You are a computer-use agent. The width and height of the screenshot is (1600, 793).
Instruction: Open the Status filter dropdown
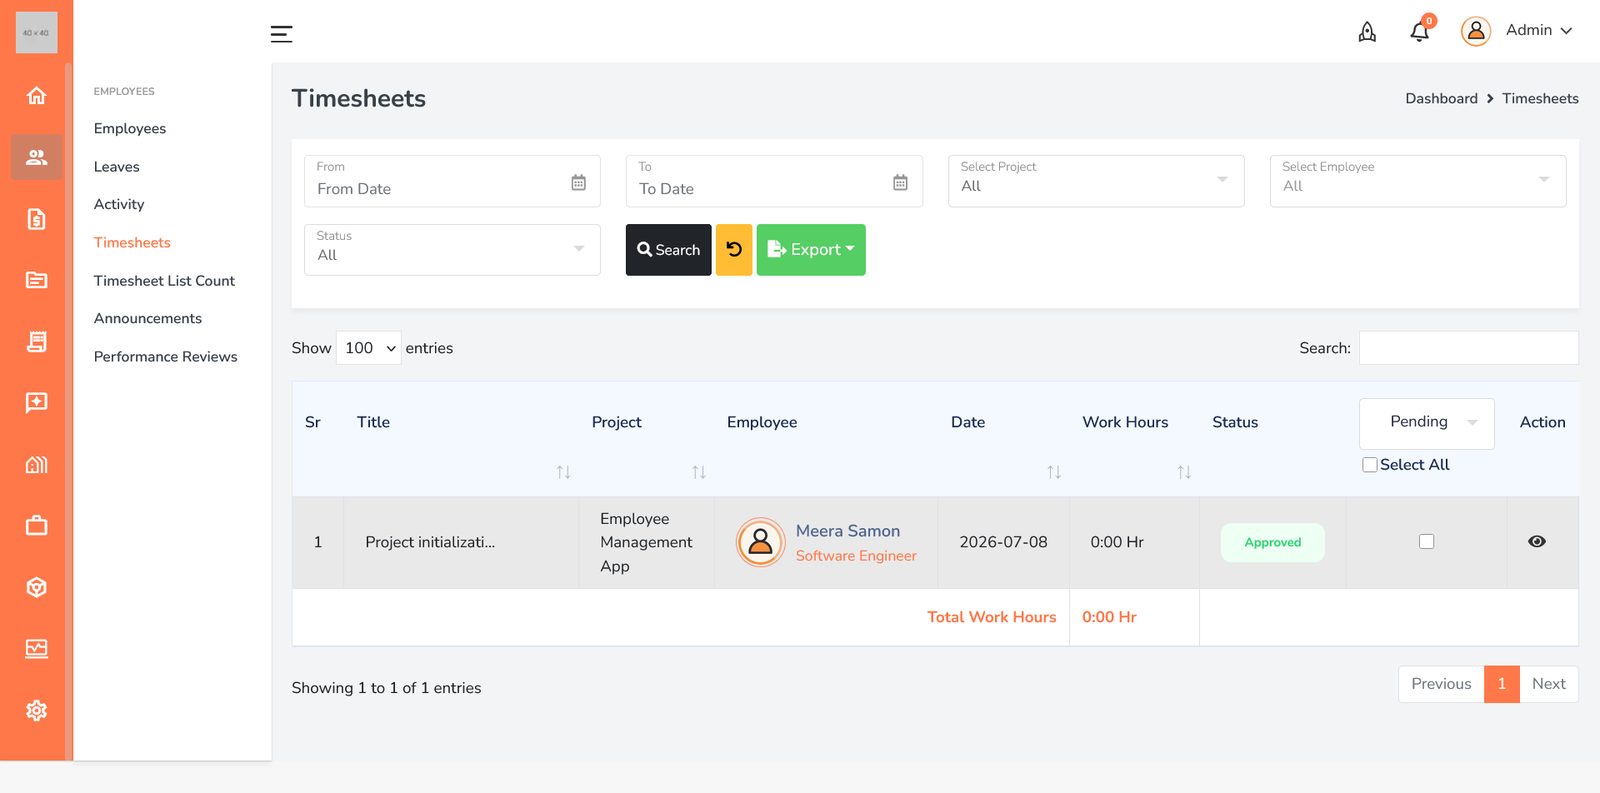click(x=452, y=250)
